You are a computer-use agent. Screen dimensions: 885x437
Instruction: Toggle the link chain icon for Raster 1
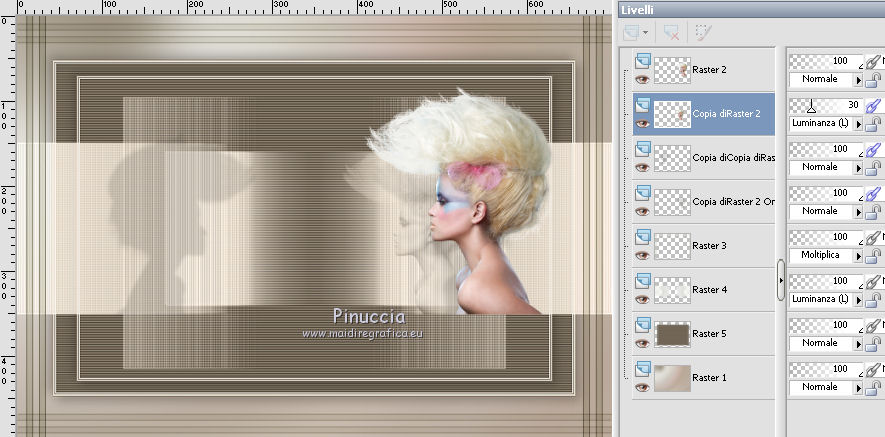[x=873, y=369]
